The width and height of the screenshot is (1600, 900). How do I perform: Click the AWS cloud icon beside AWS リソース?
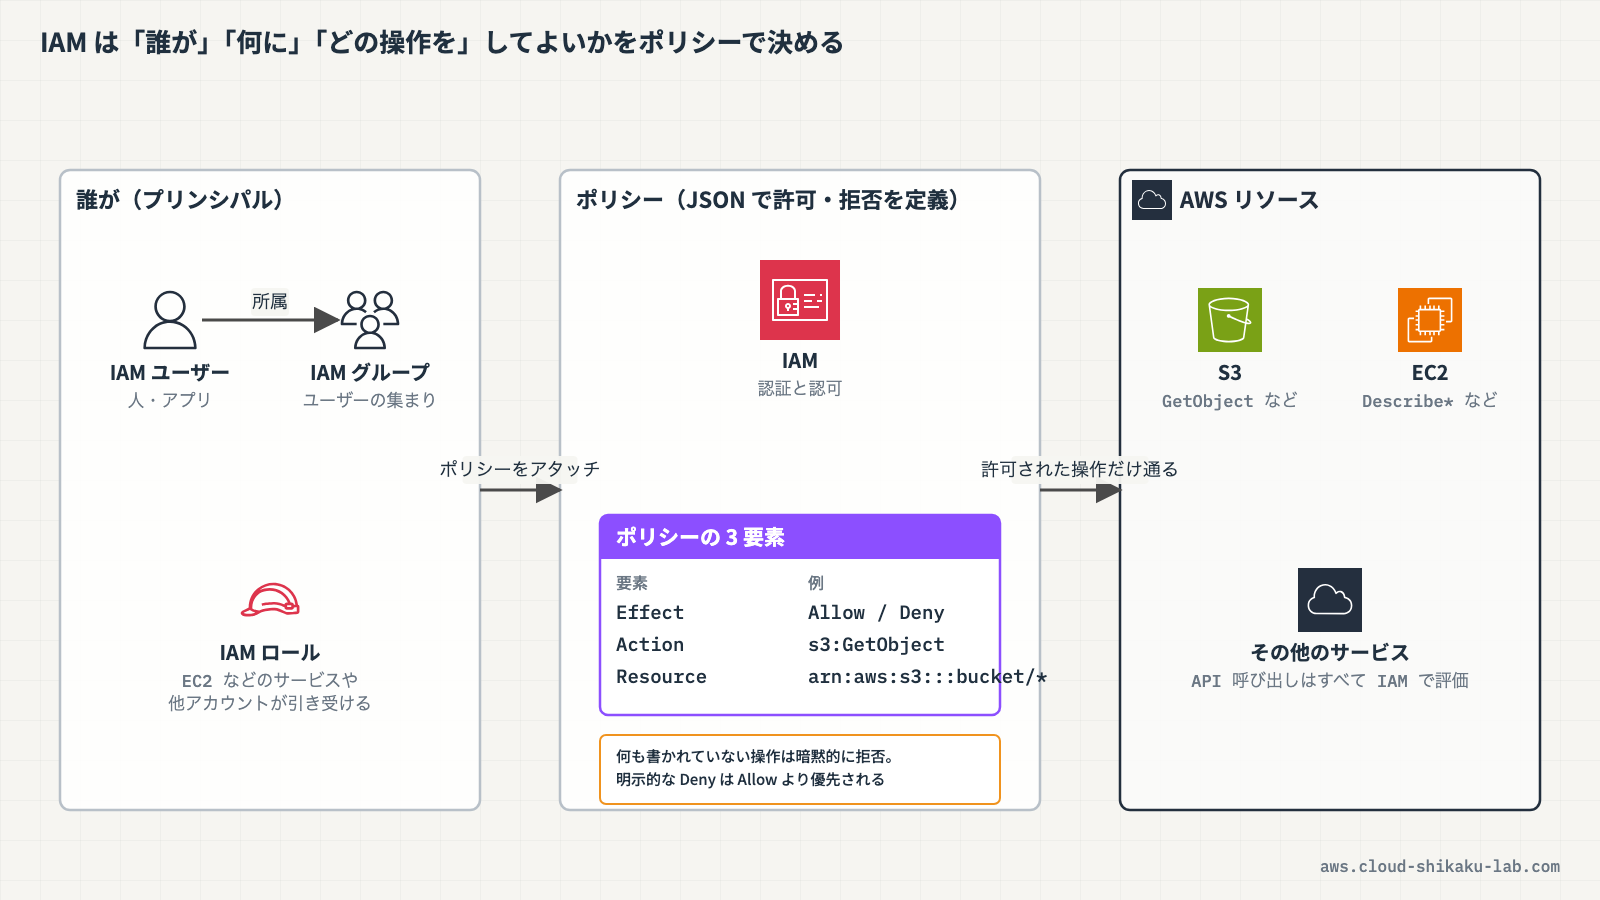coord(1152,200)
